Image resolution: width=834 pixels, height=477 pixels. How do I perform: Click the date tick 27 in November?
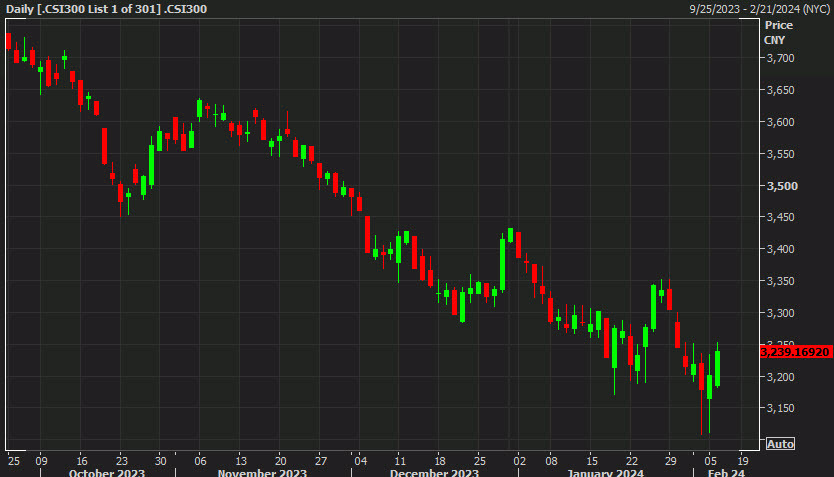321,461
